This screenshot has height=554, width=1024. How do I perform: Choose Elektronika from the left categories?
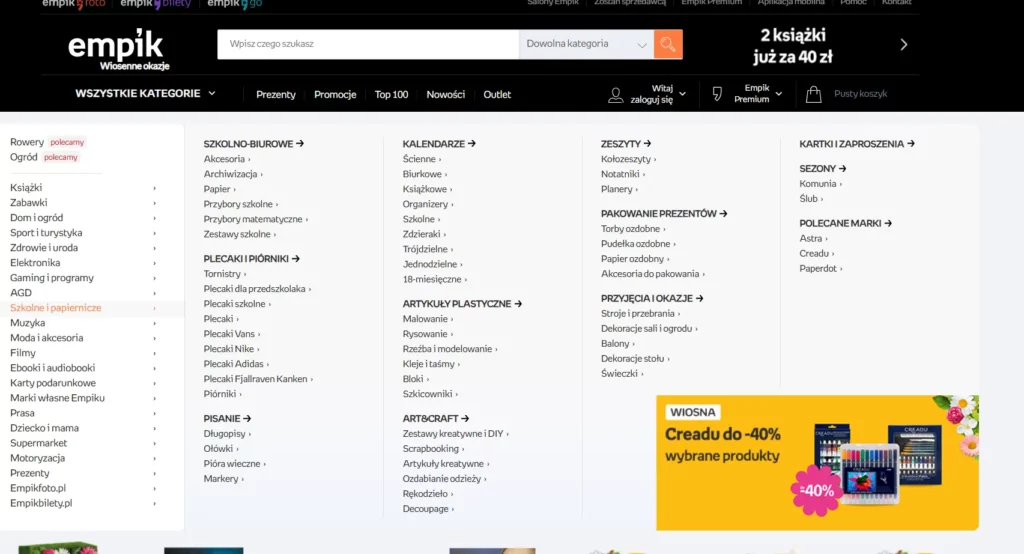[35, 263]
